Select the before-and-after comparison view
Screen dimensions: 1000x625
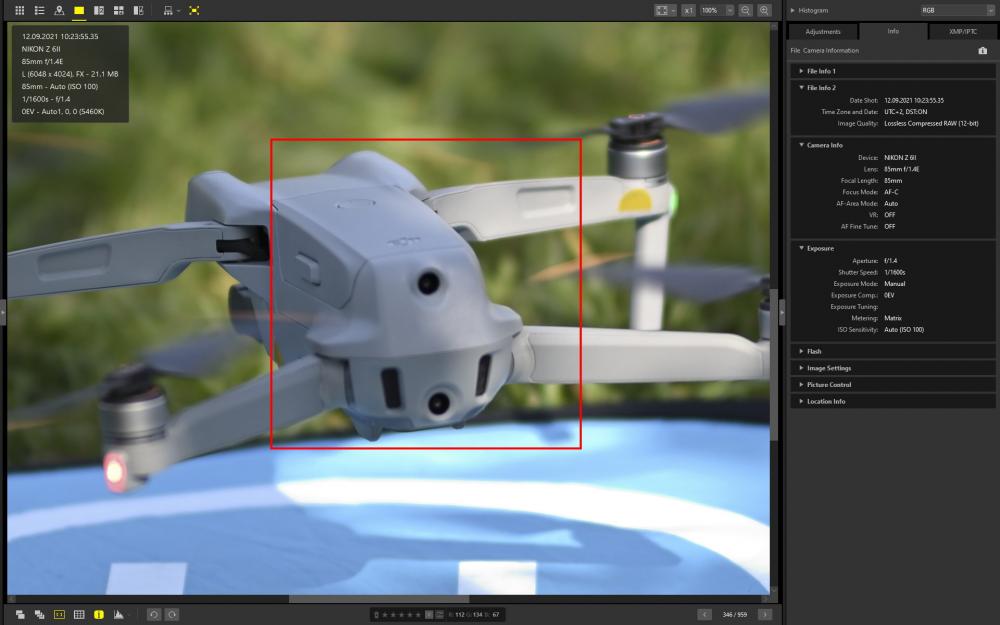point(138,10)
